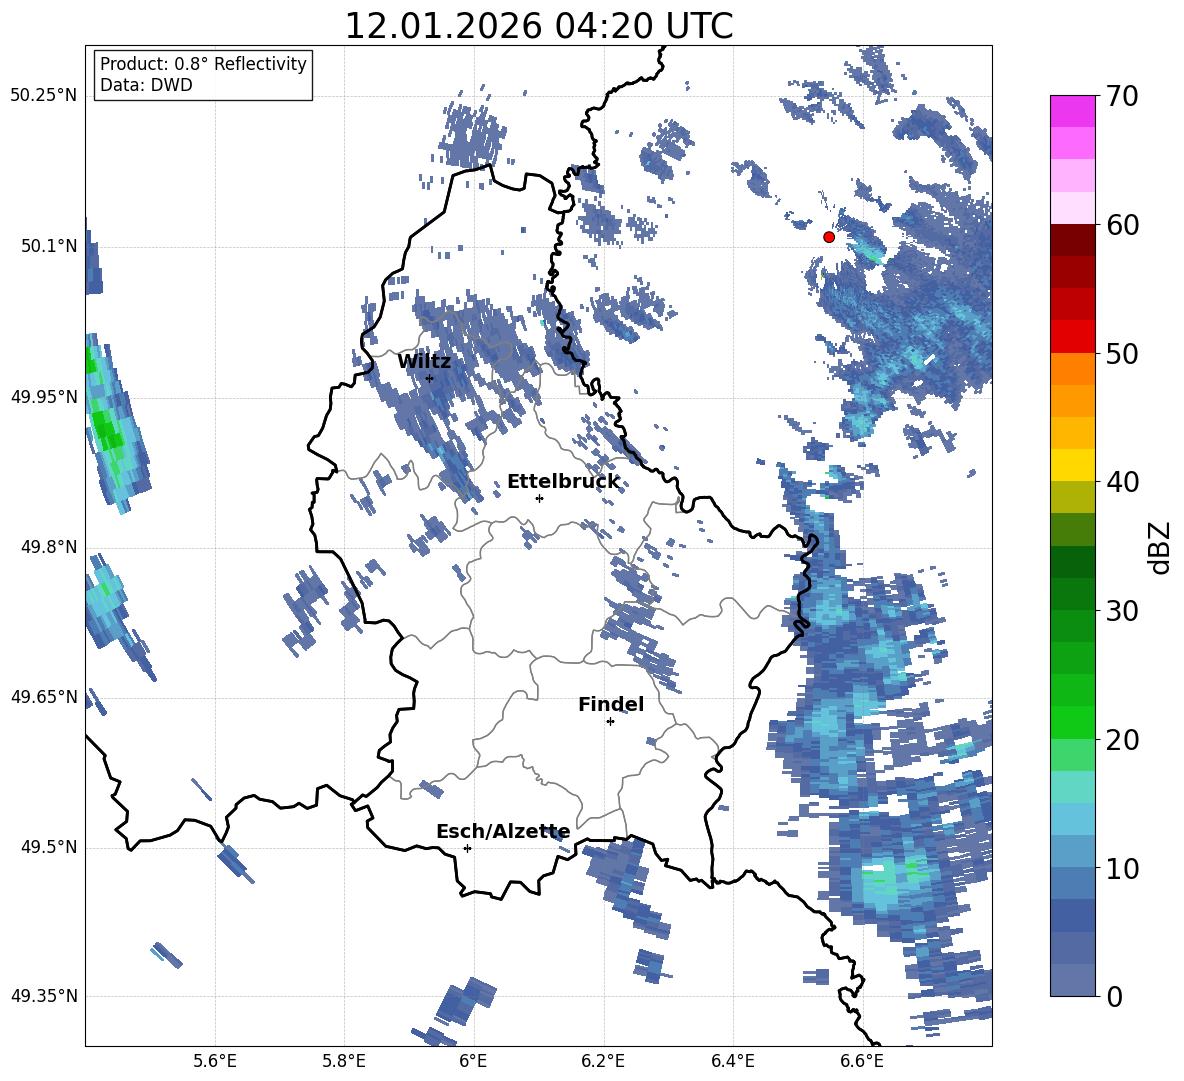Click the 49.35°N latitude label
Image resolution: width=1184 pixels, height=1081 pixels.
point(44,996)
